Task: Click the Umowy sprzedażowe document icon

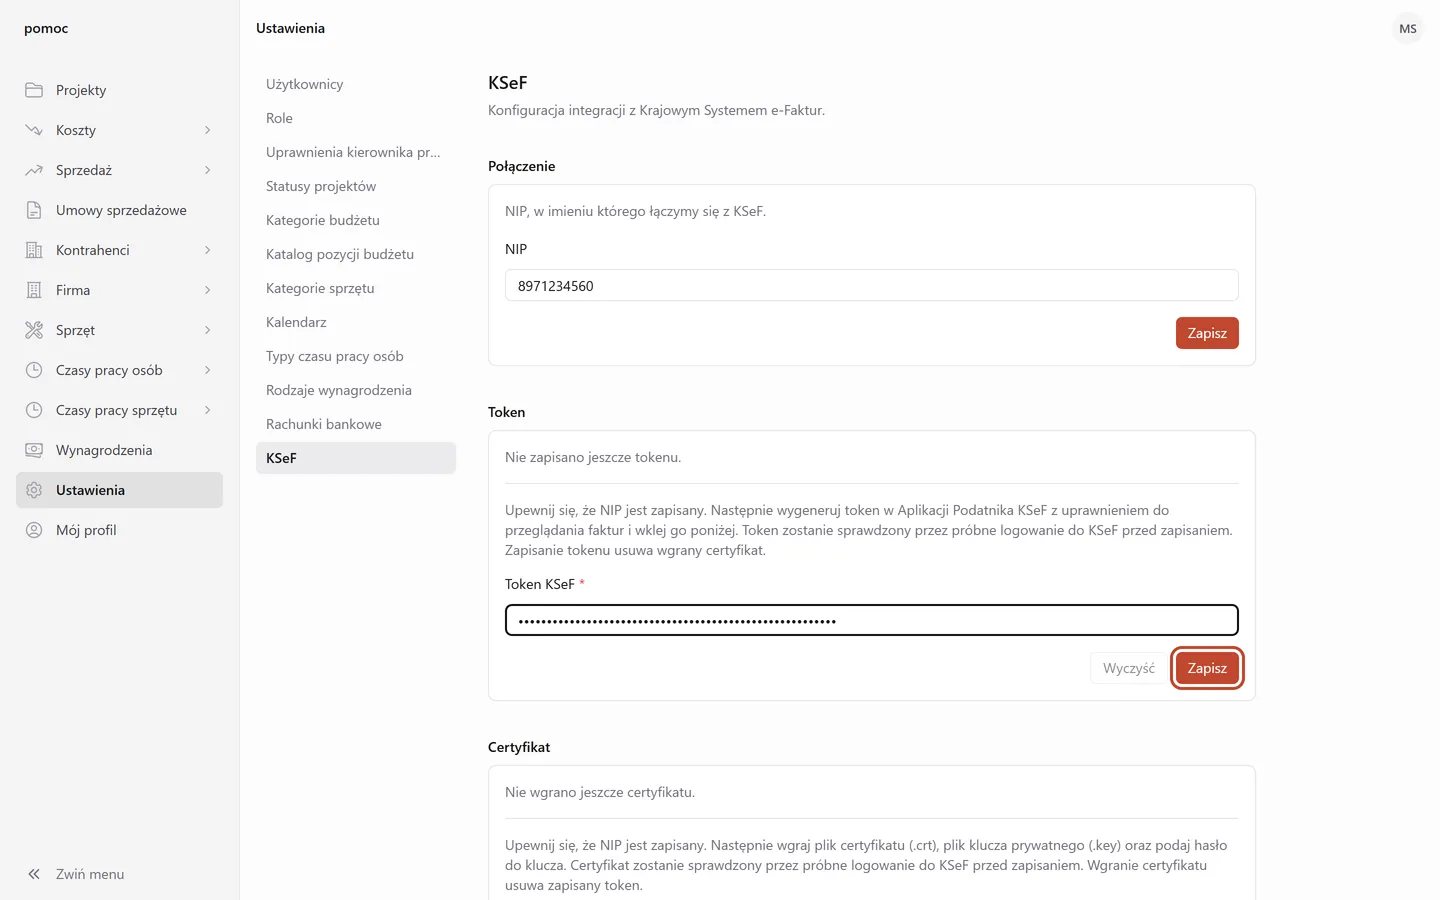Action: click(34, 210)
